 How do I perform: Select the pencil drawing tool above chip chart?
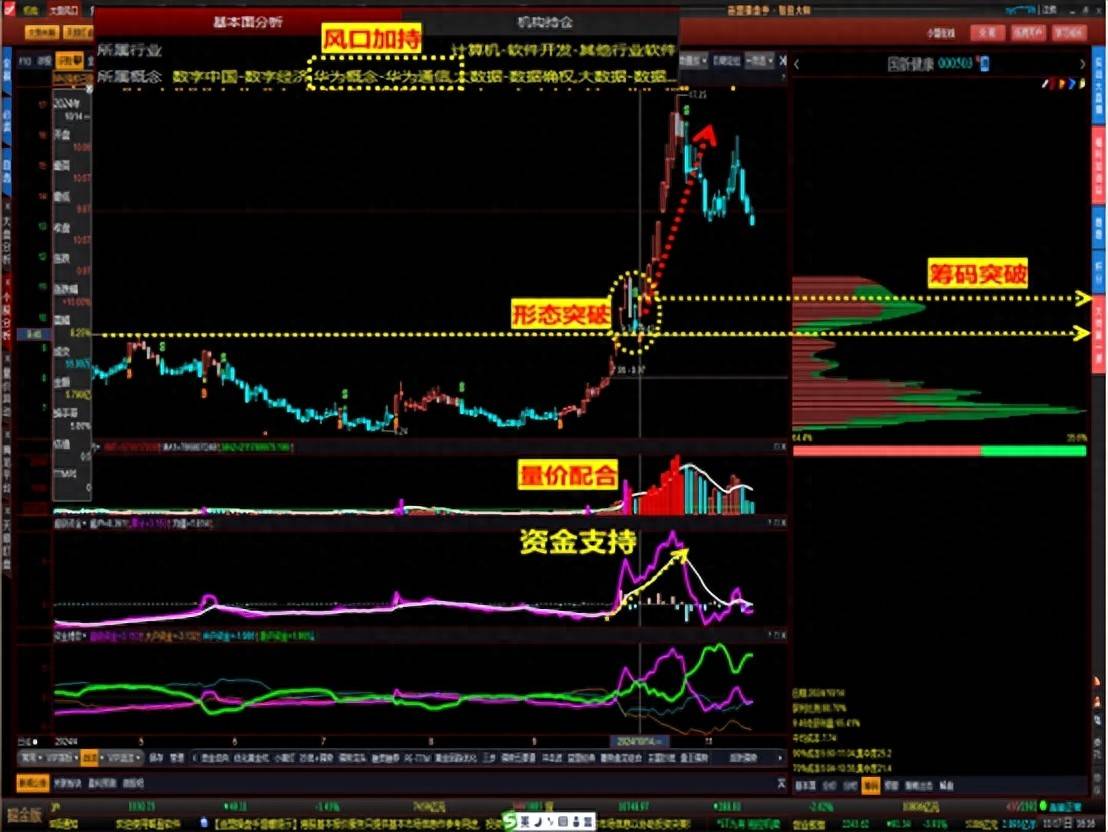pyautogui.click(x=1046, y=84)
